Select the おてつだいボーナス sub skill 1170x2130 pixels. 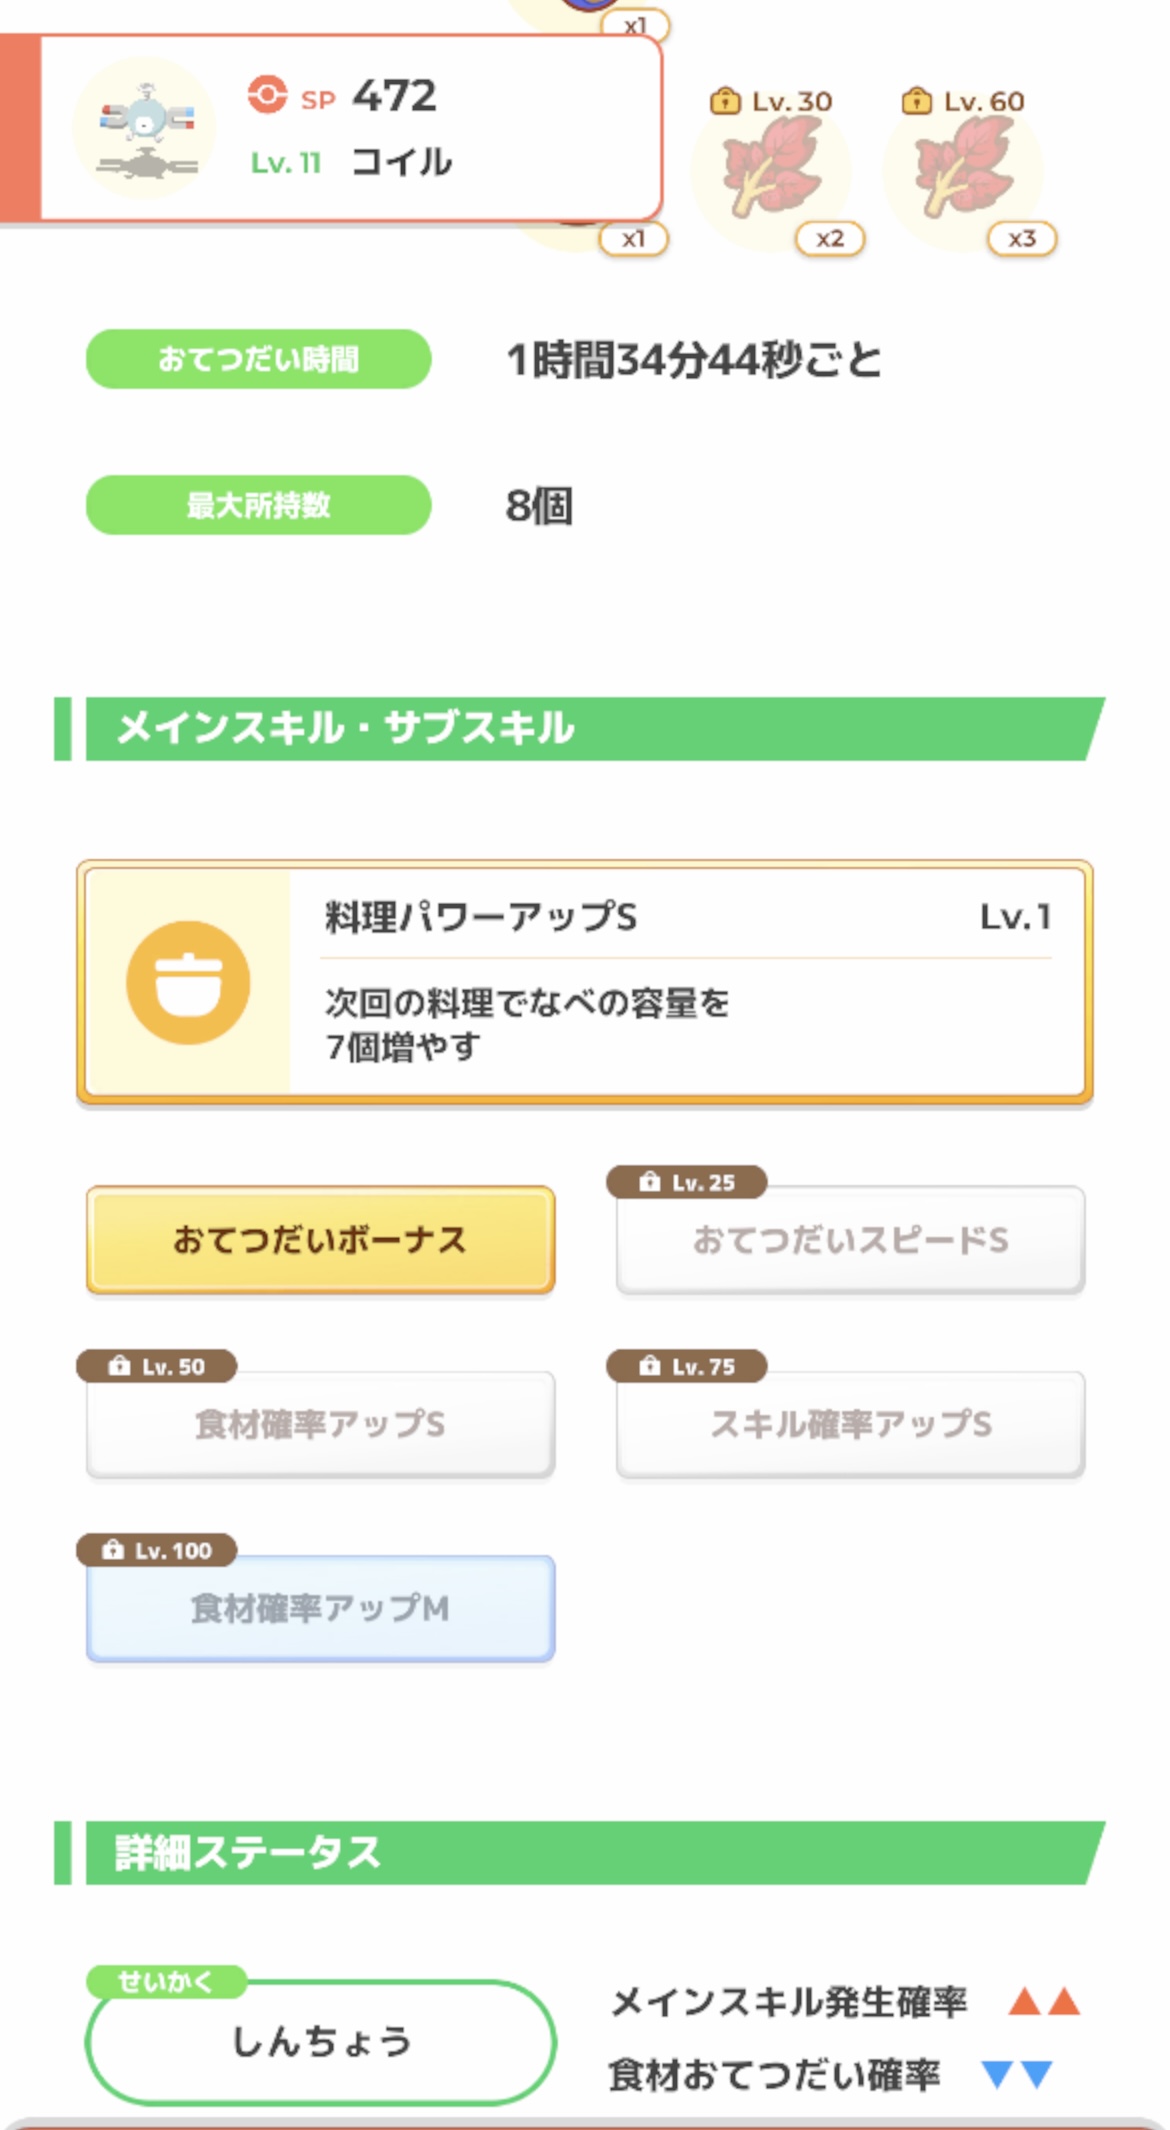320,1240
